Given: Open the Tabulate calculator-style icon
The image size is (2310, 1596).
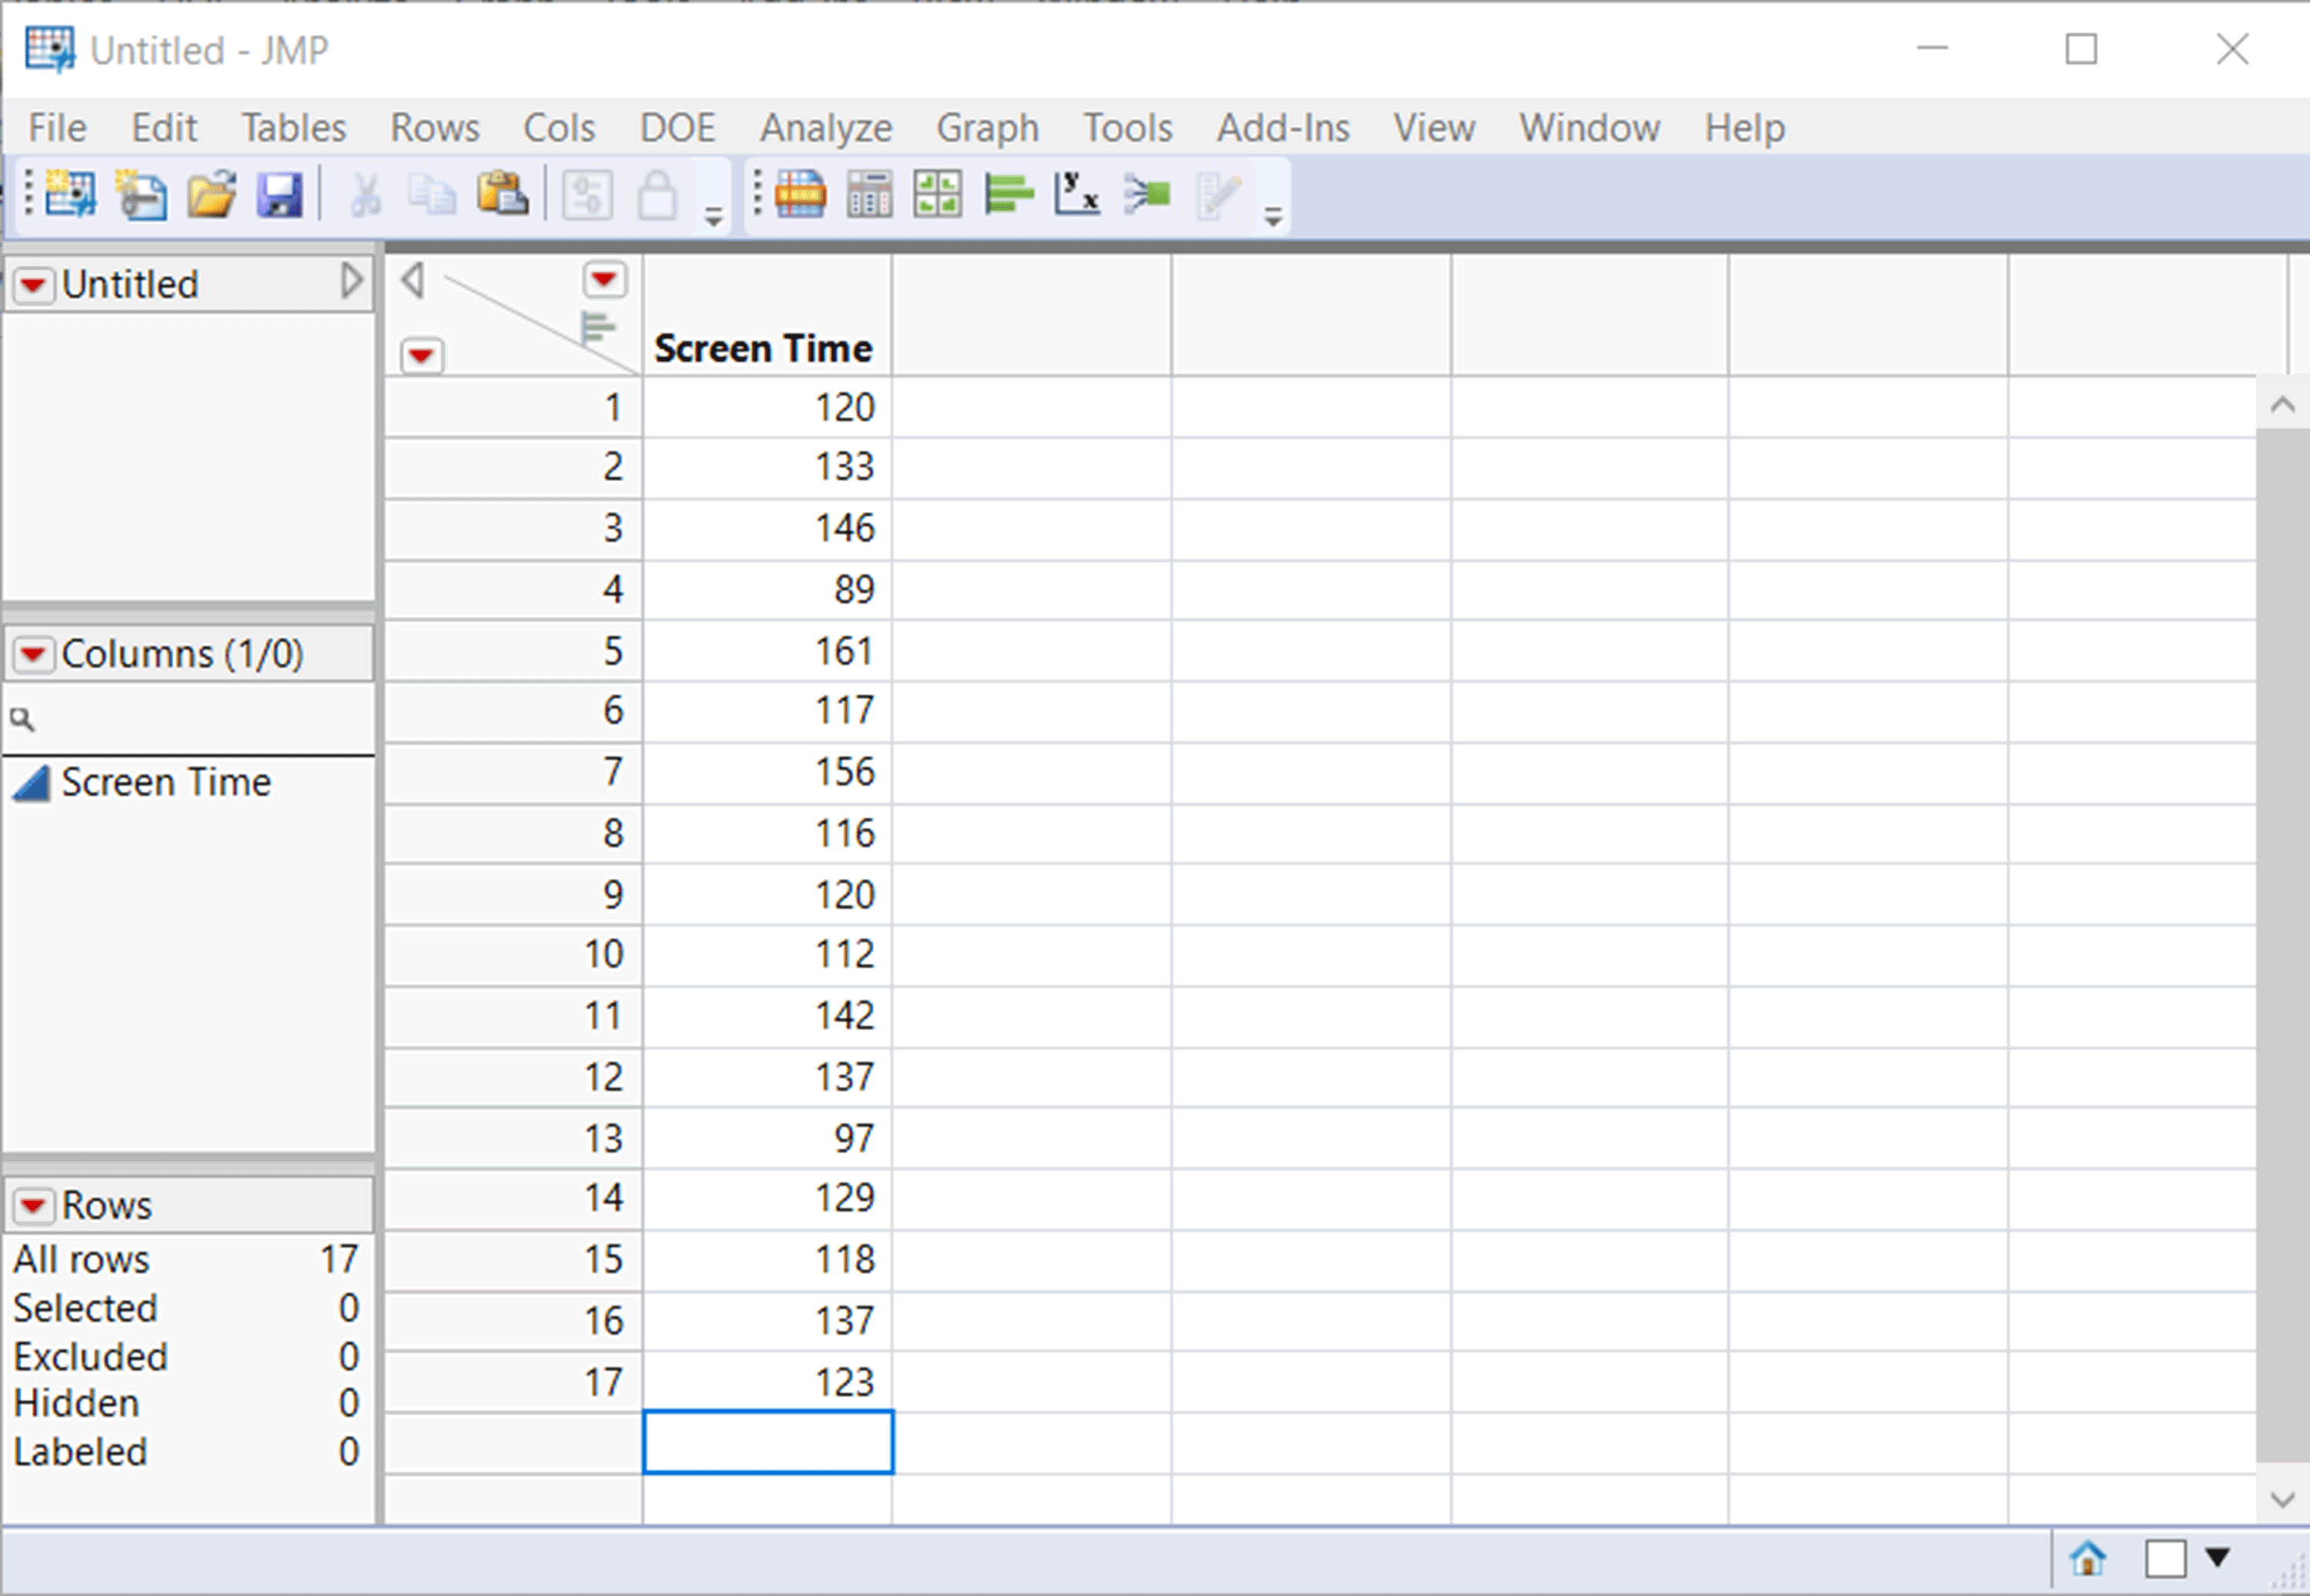Looking at the screenshot, I should (x=870, y=193).
